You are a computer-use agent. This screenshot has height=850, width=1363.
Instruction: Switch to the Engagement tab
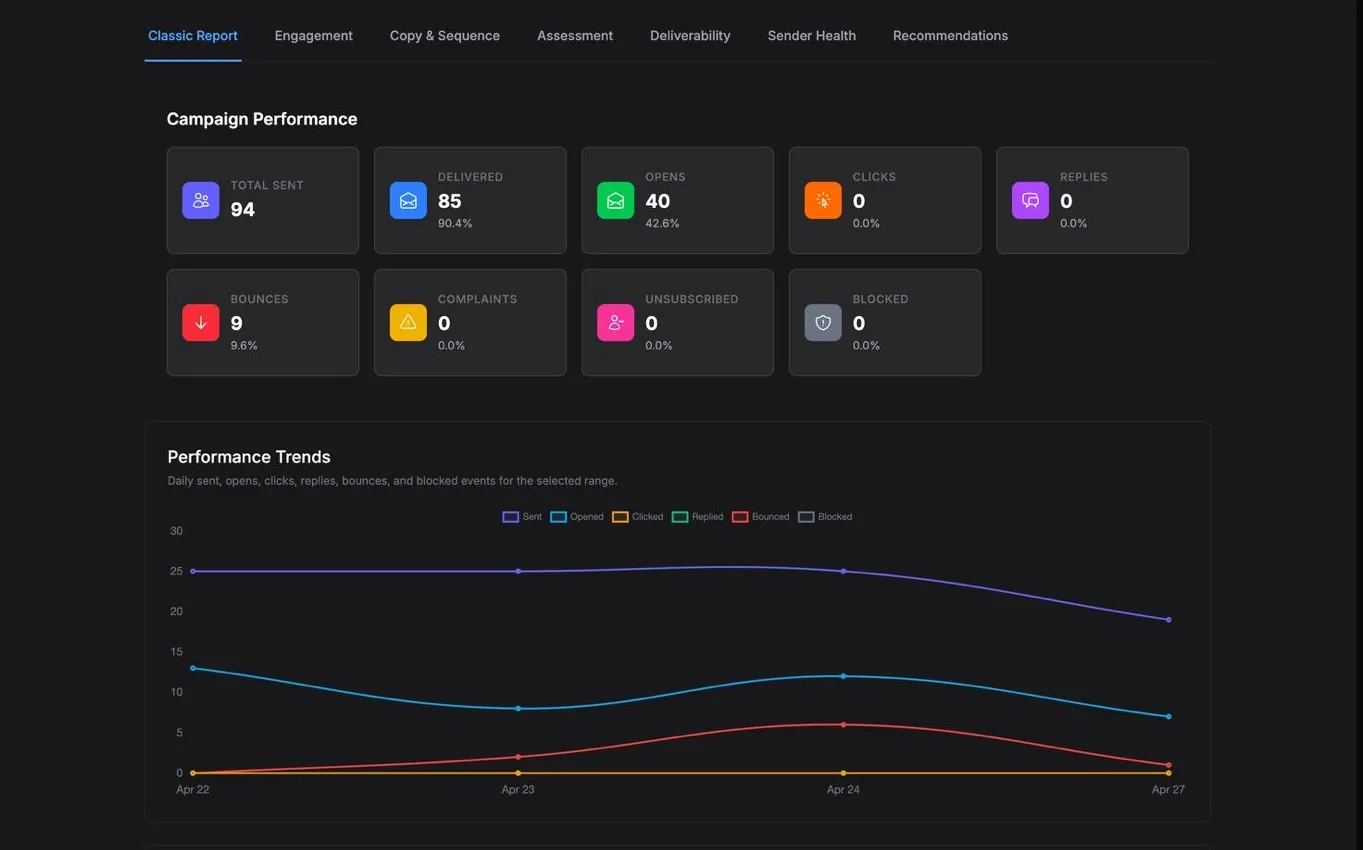tap(313, 36)
